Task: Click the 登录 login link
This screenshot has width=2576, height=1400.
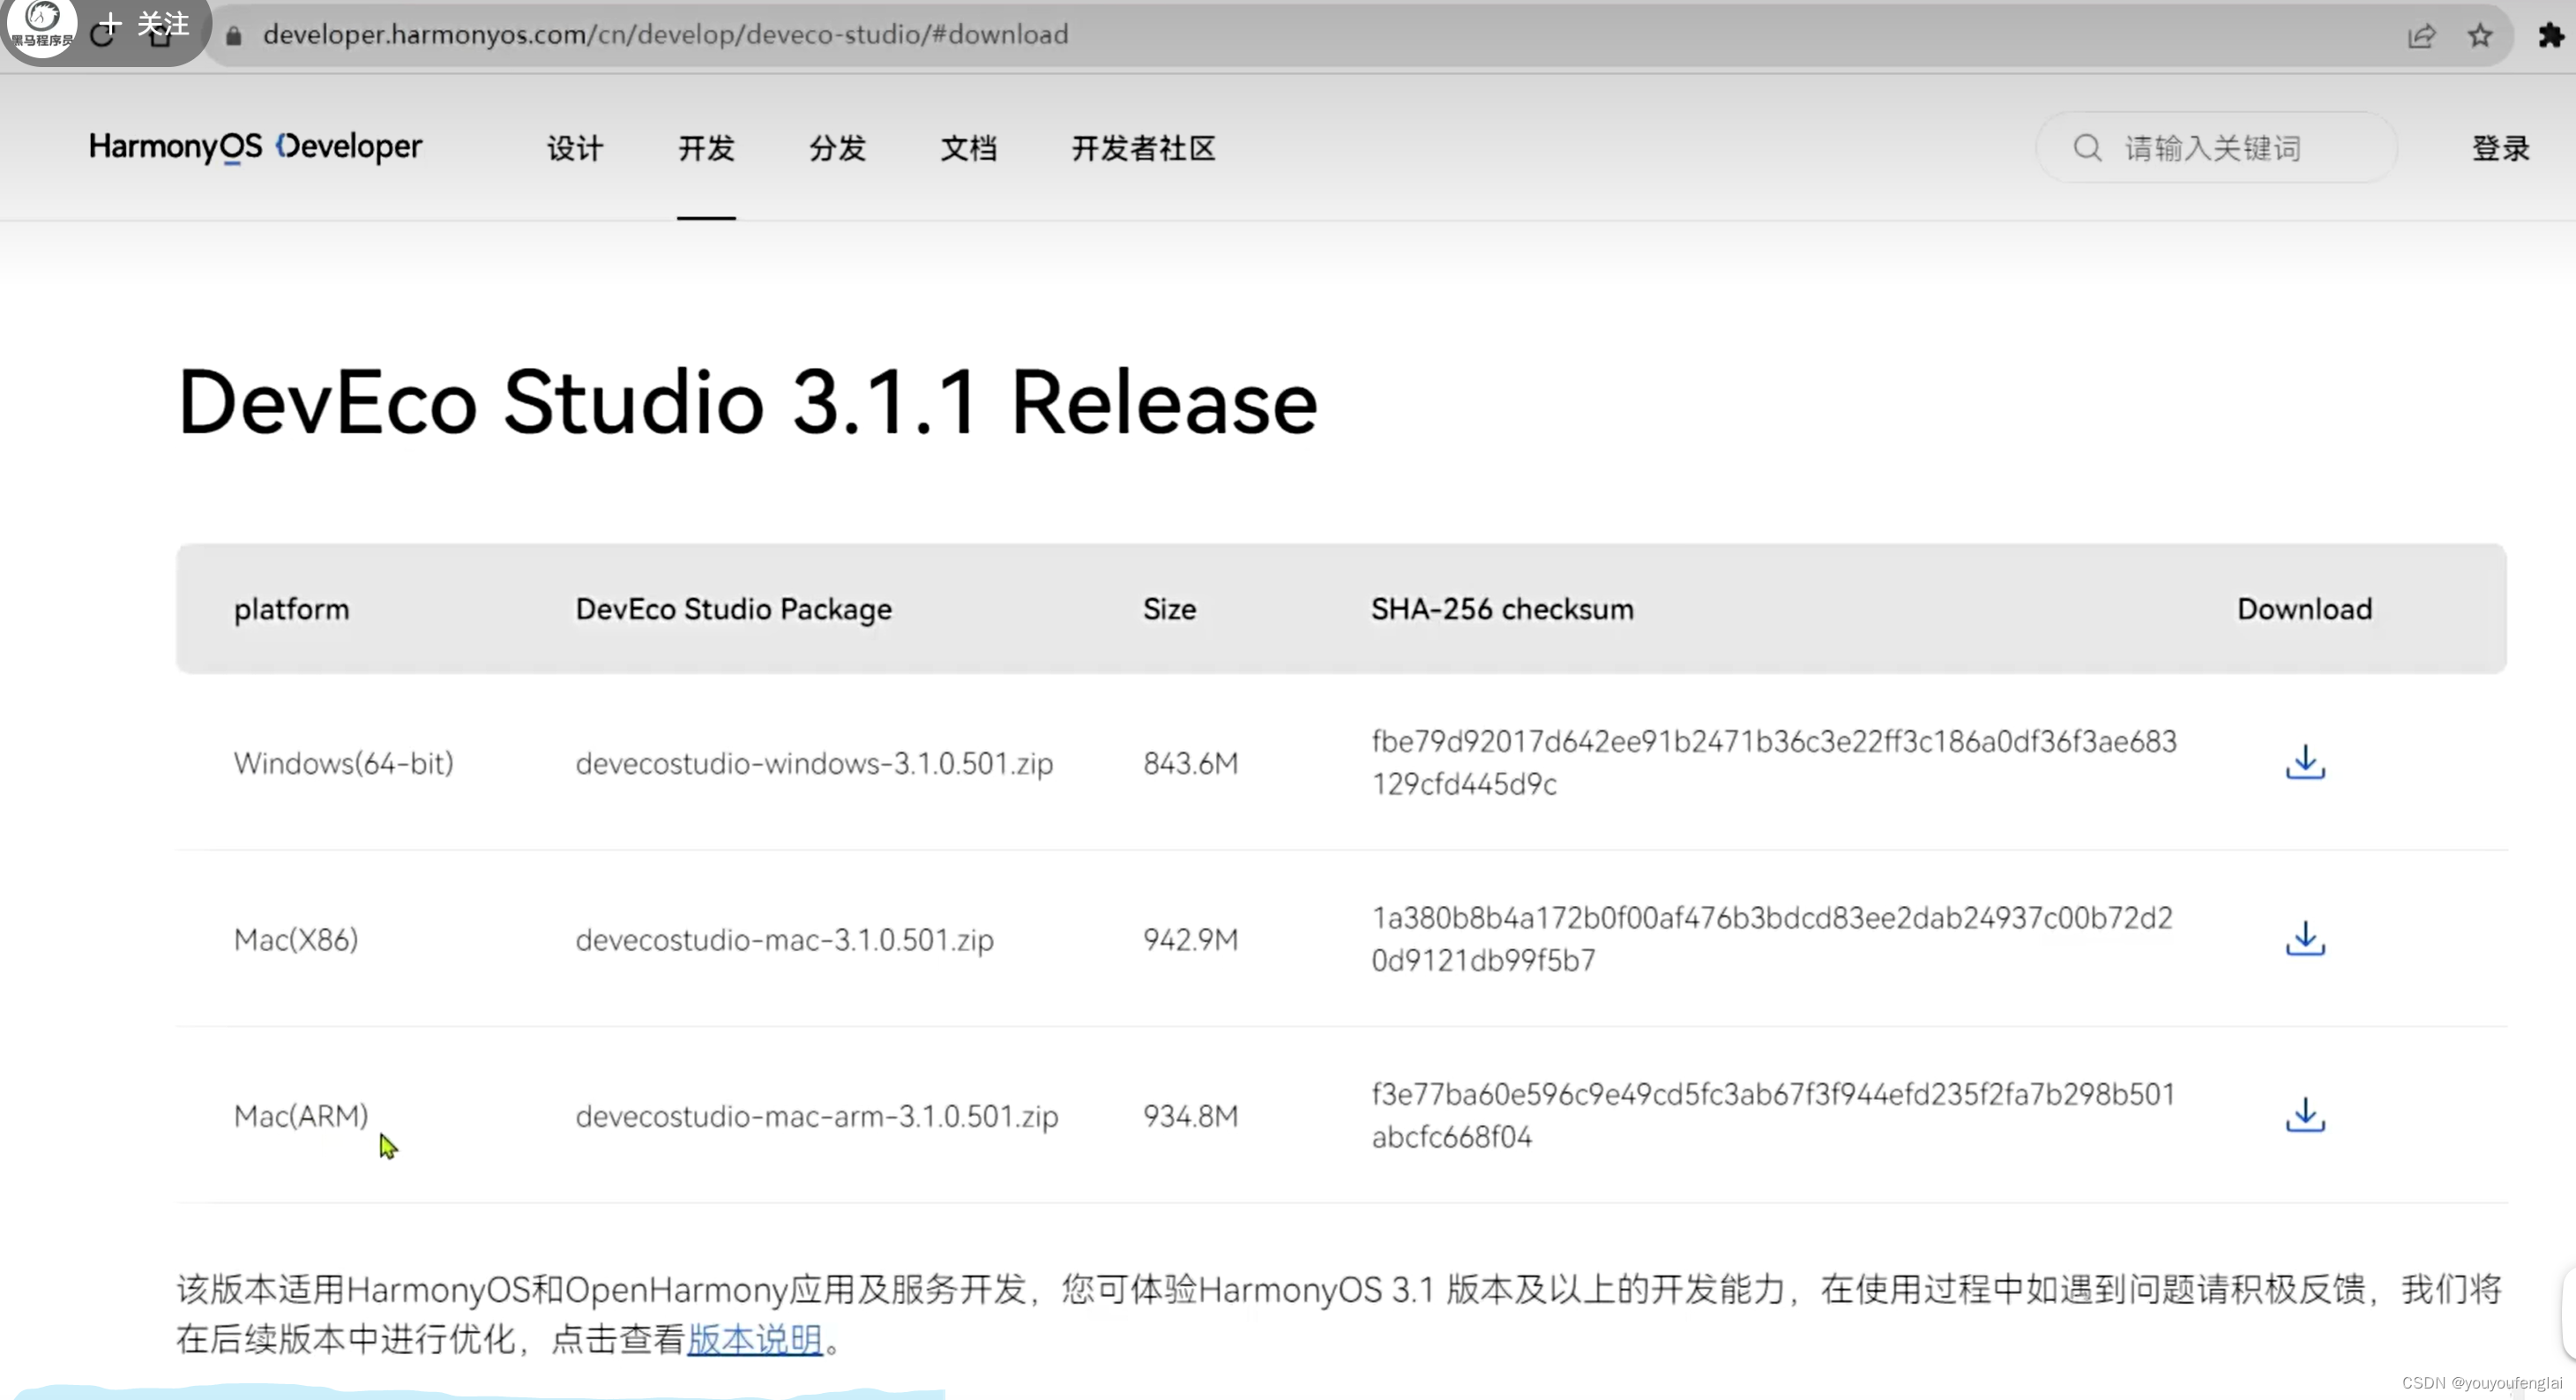Action: click(2500, 148)
